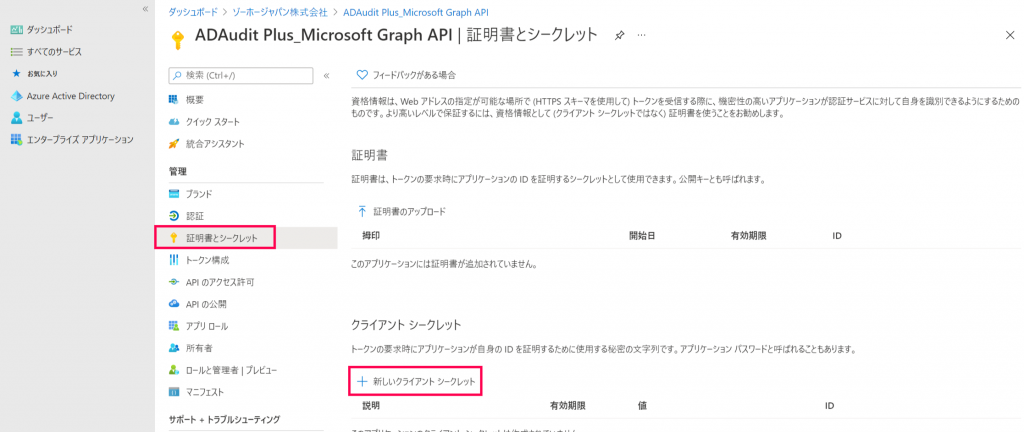This screenshot has width=1024, height=432.
Task: Collapse the resource menu with double chevron
Action: pos(327,76)
